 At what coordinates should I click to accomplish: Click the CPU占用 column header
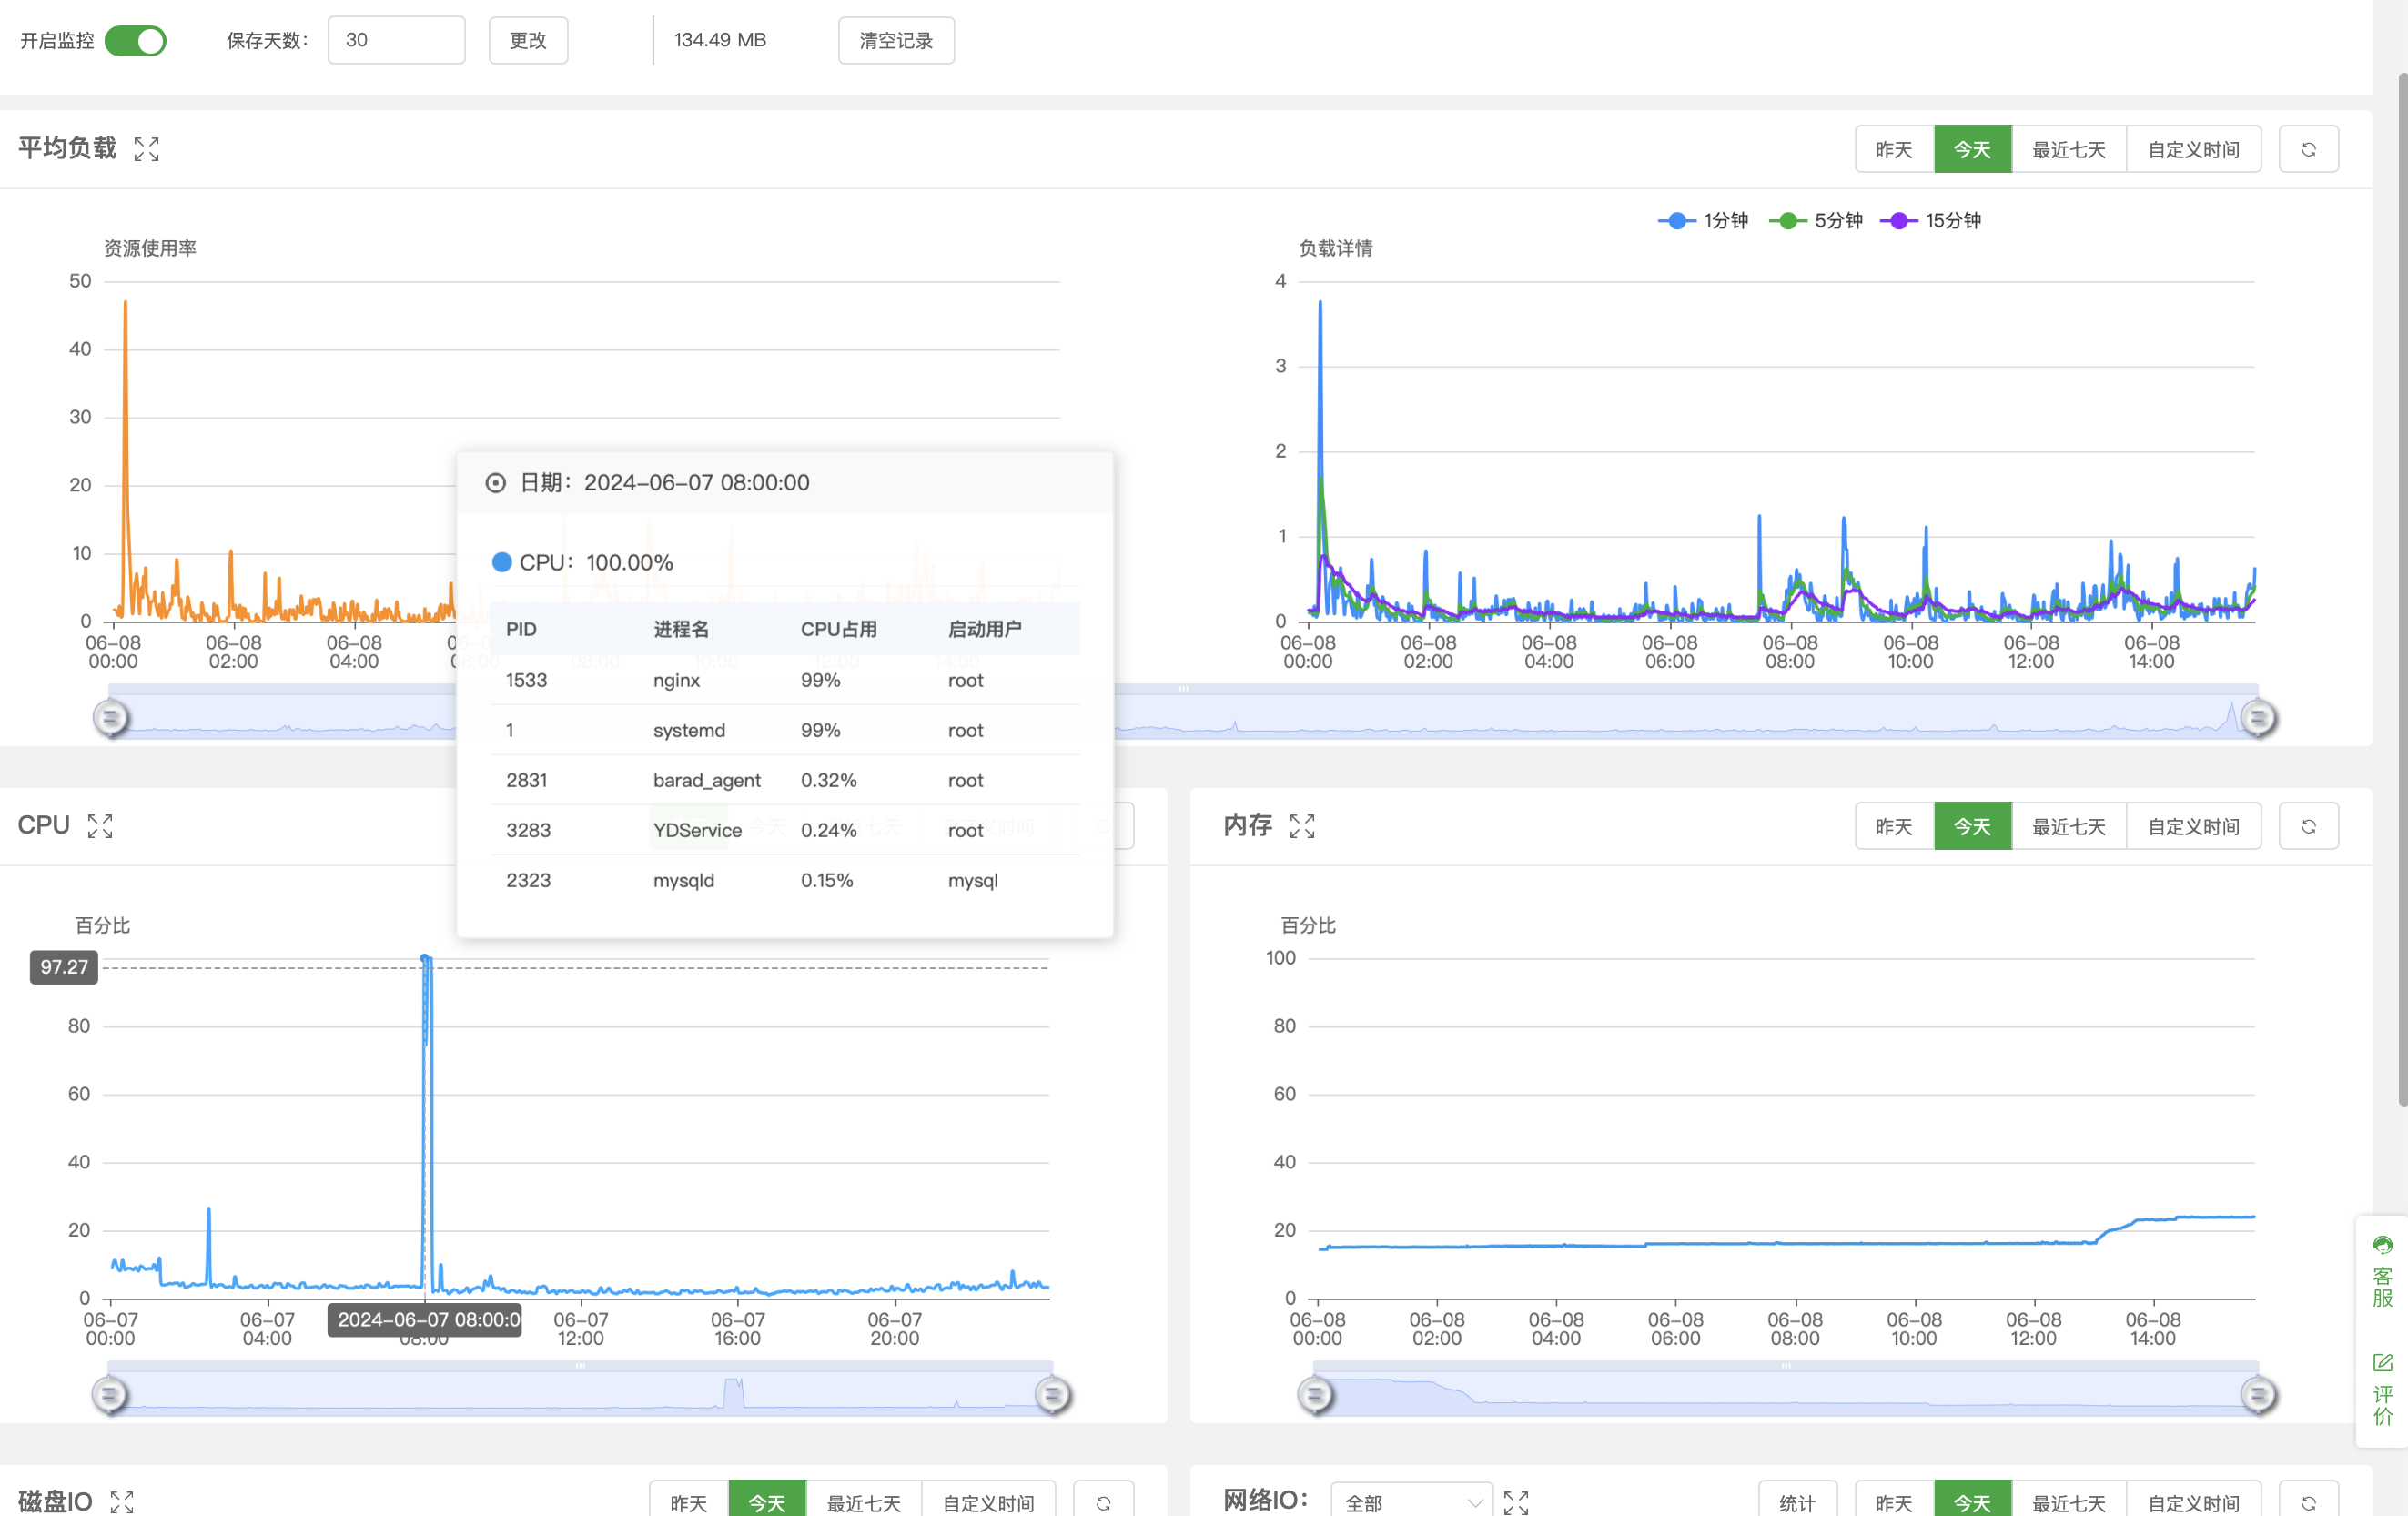point(838,629)
